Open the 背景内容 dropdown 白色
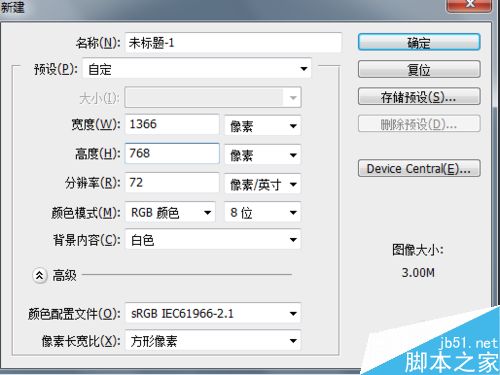The image size is (500, 375). click(x=213, y=239)
